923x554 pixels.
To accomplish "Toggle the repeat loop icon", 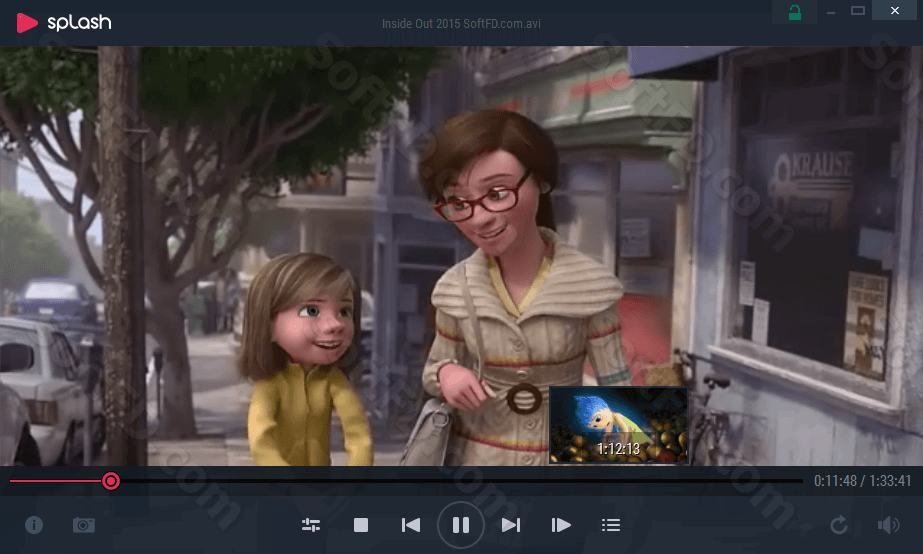I will pyautogui.click(x=839, y=525).
